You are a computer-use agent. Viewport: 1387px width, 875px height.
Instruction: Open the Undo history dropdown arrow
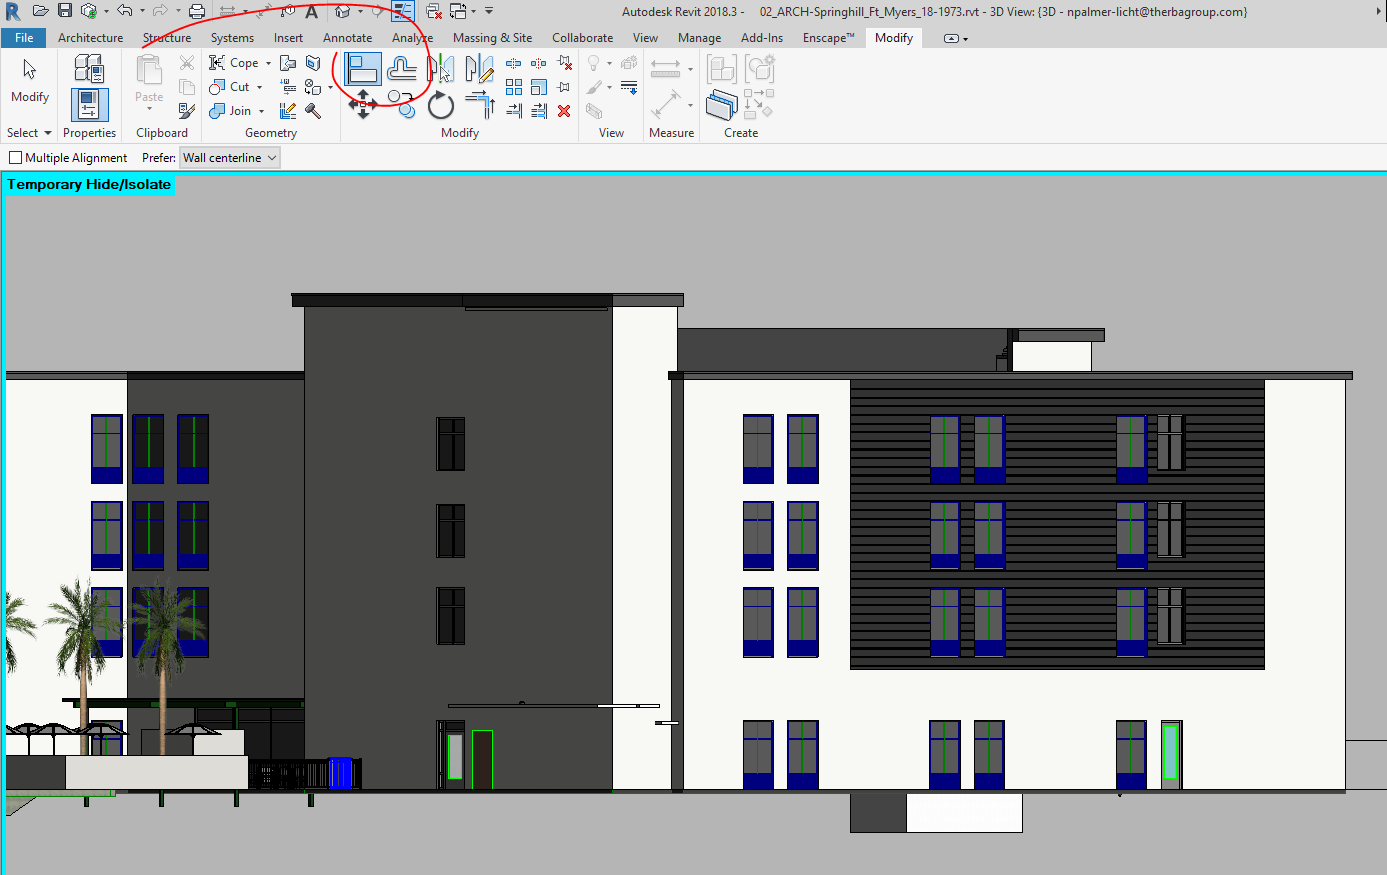click(142, 11)
